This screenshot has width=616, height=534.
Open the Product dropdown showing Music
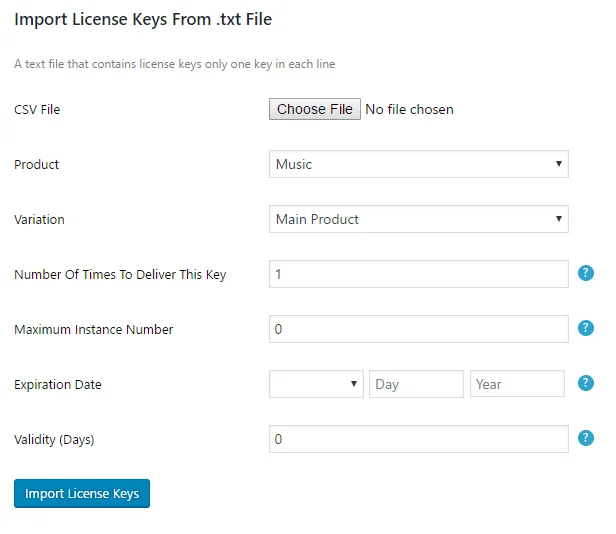[418, 164]
